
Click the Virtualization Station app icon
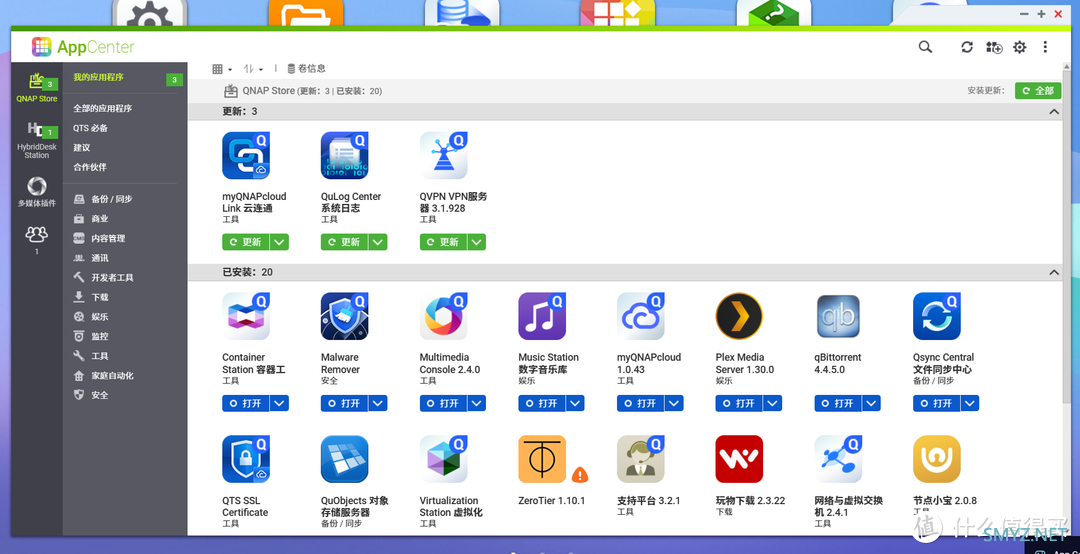click(444, 459)
